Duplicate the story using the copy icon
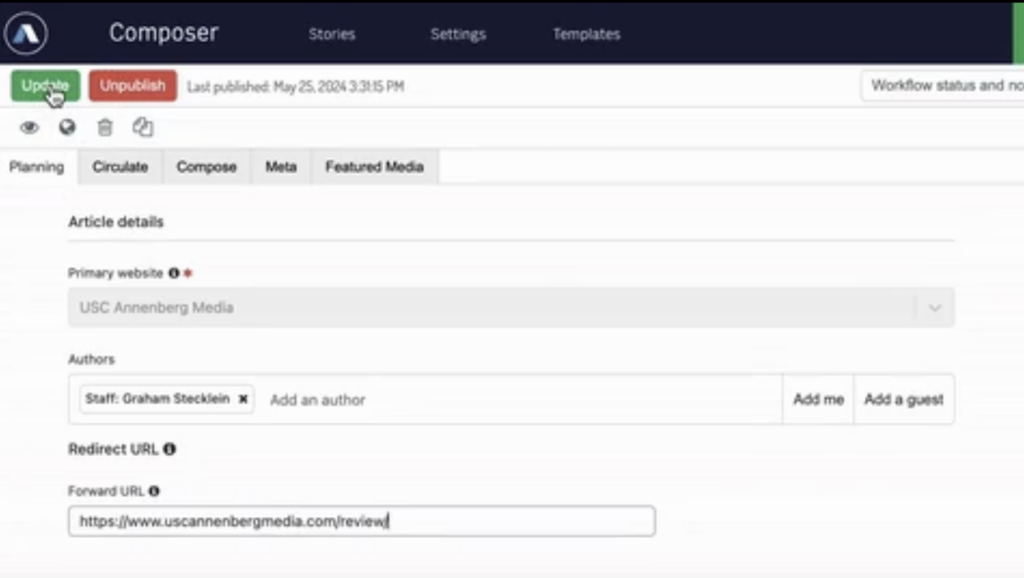1024x578 pixels. click(143, 127)
